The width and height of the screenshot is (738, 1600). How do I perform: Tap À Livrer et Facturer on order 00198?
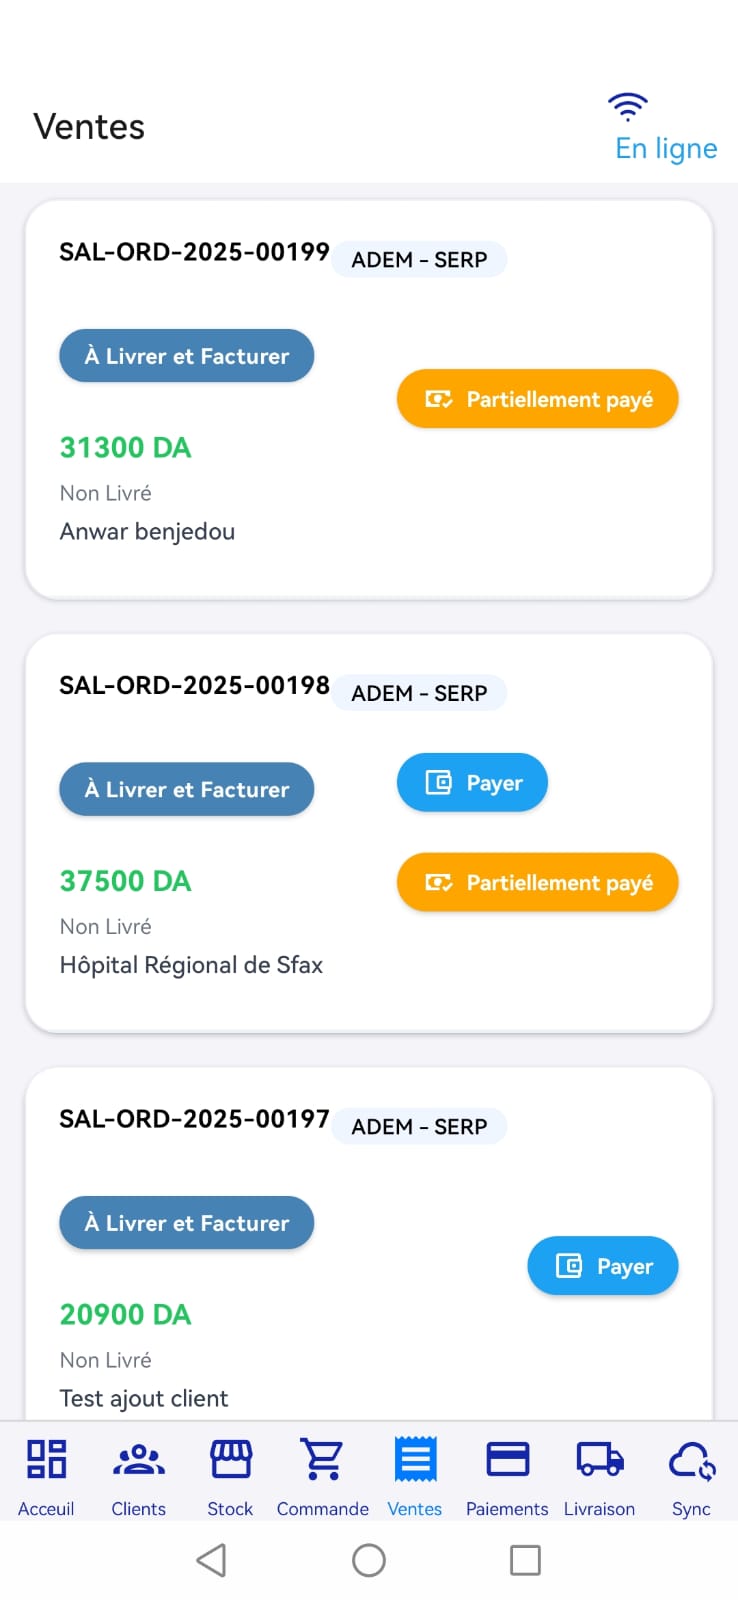tap(187, 789)
